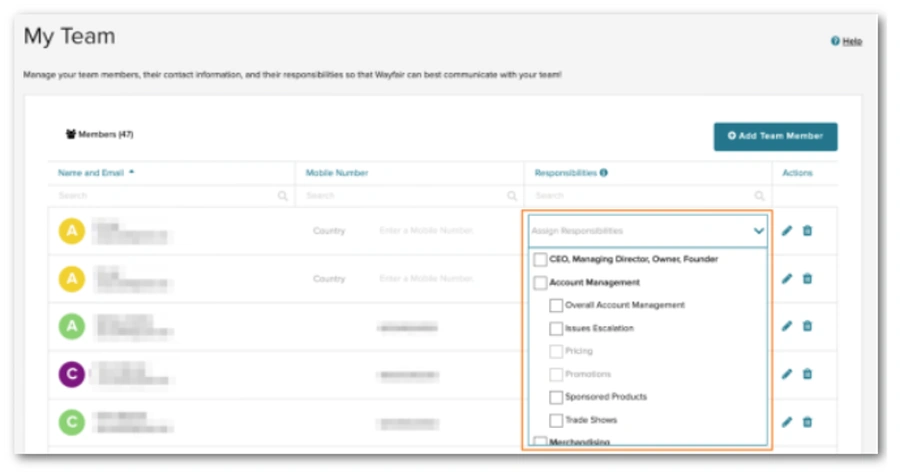Check the Issues Escalation checkbox

[556, 328]
